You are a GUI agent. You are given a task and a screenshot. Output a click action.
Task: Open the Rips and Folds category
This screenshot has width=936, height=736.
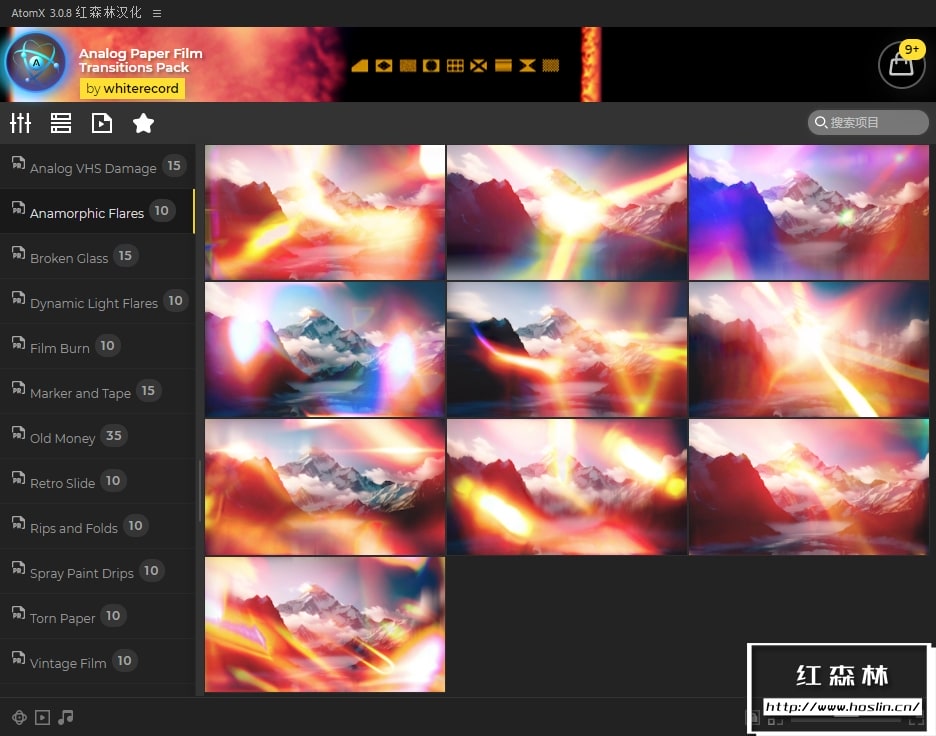pyautogui.click(x=97, y=526)
